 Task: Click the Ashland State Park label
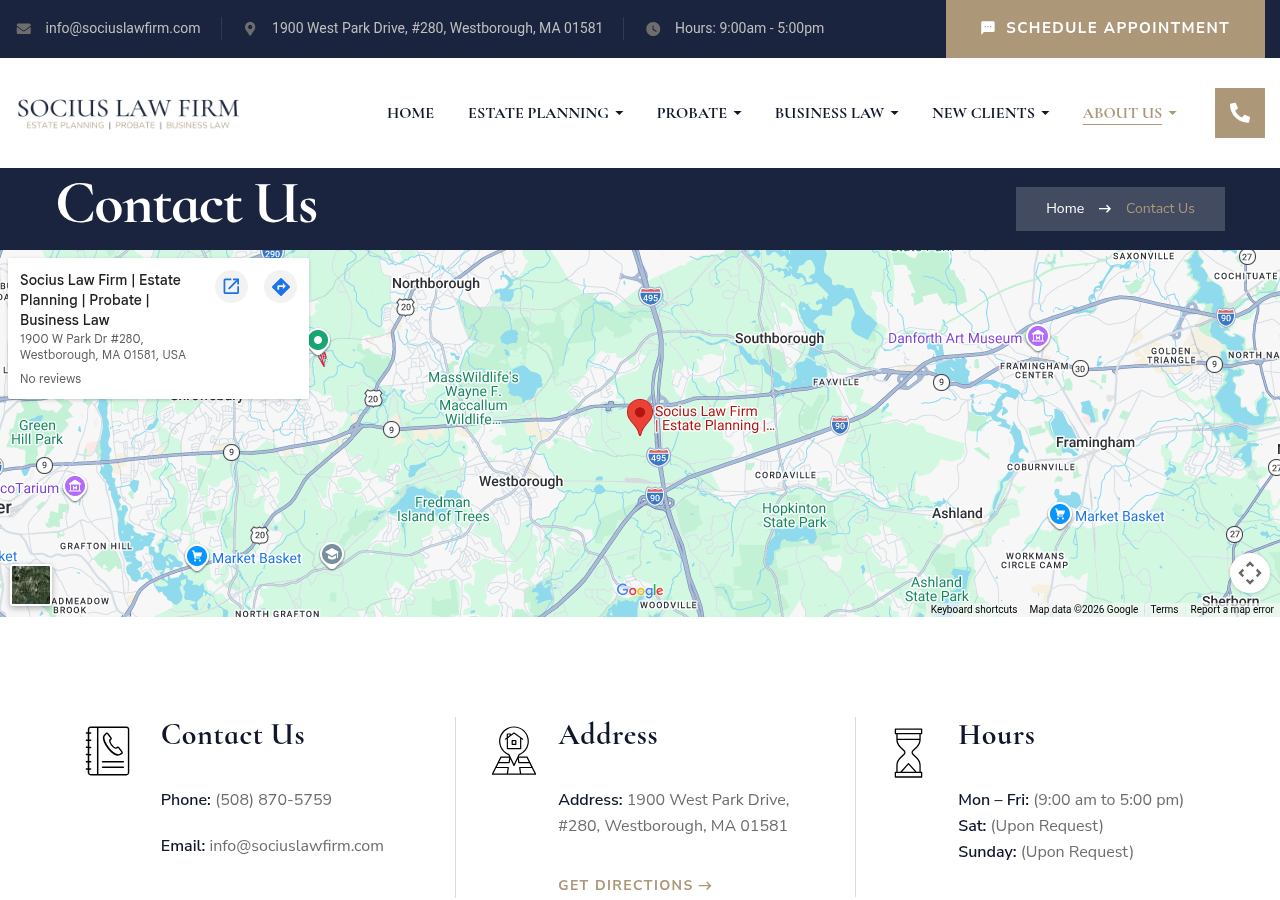936,589
